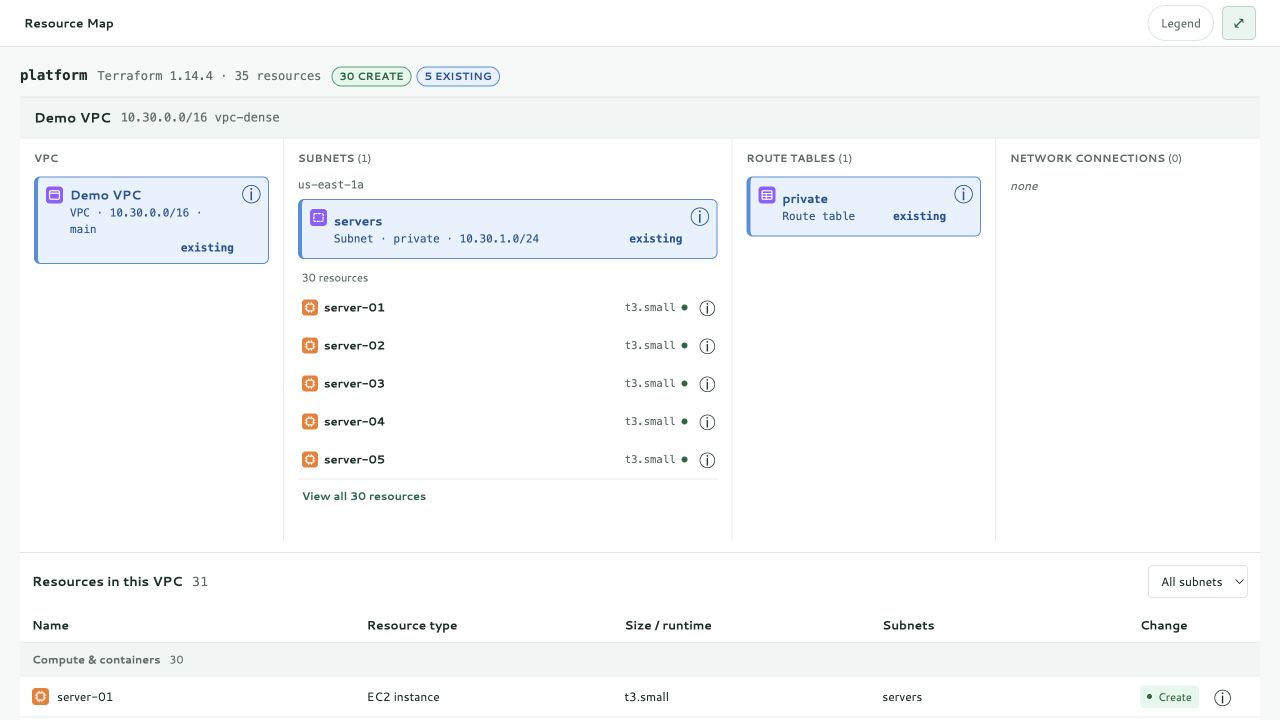This screenshot has height=720, width=1280.
Task: Click the Name column header
Action: click(51, 625)
